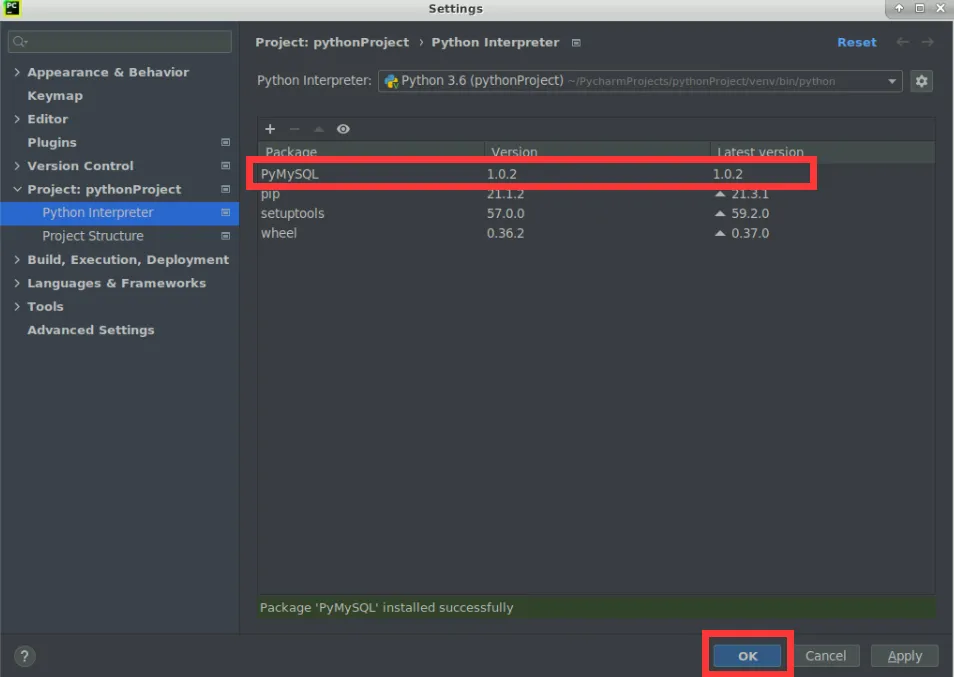
Task: Click the project icon beside Project: pythonProject
Action: (x=226, y=189)
